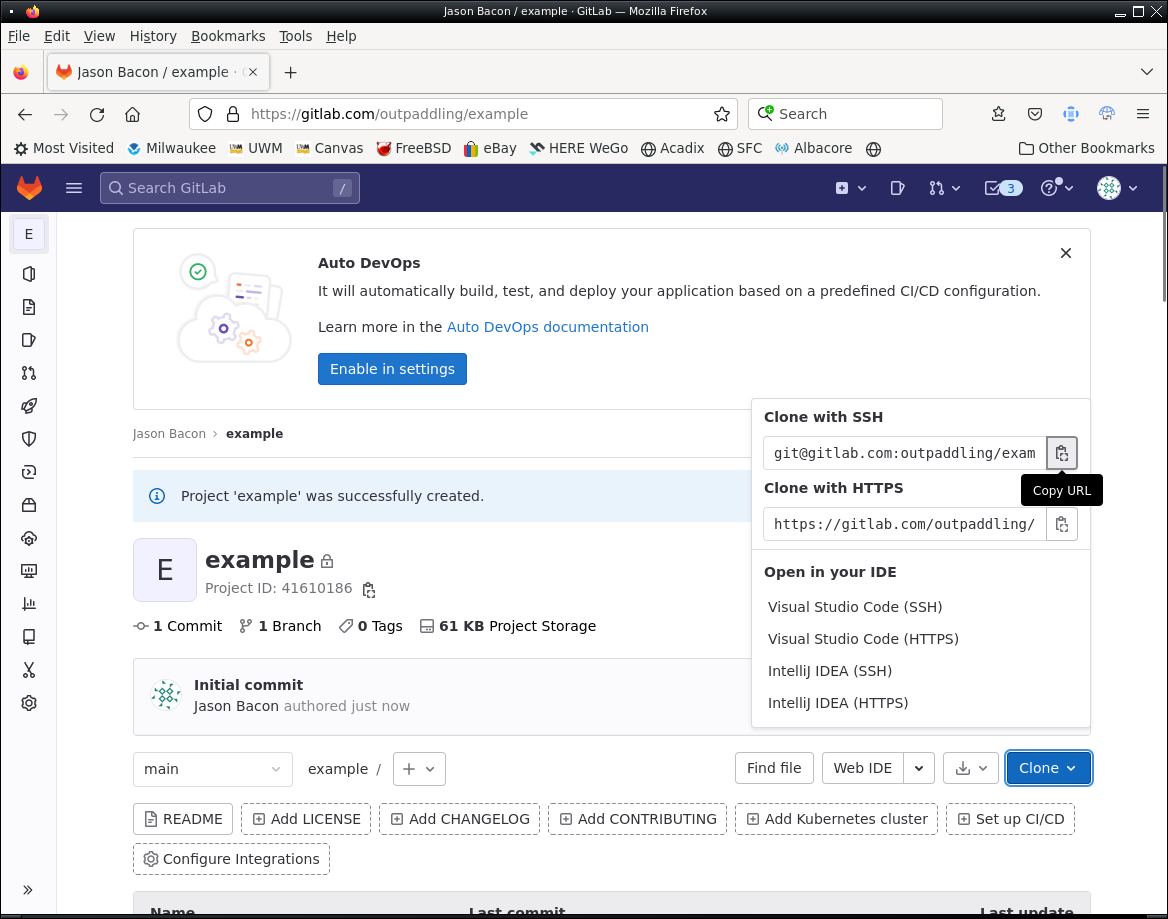Viewport: 1168px width, 919px height.
Task: Open the Bookmarks menu
Action: [x=228, y=36]
